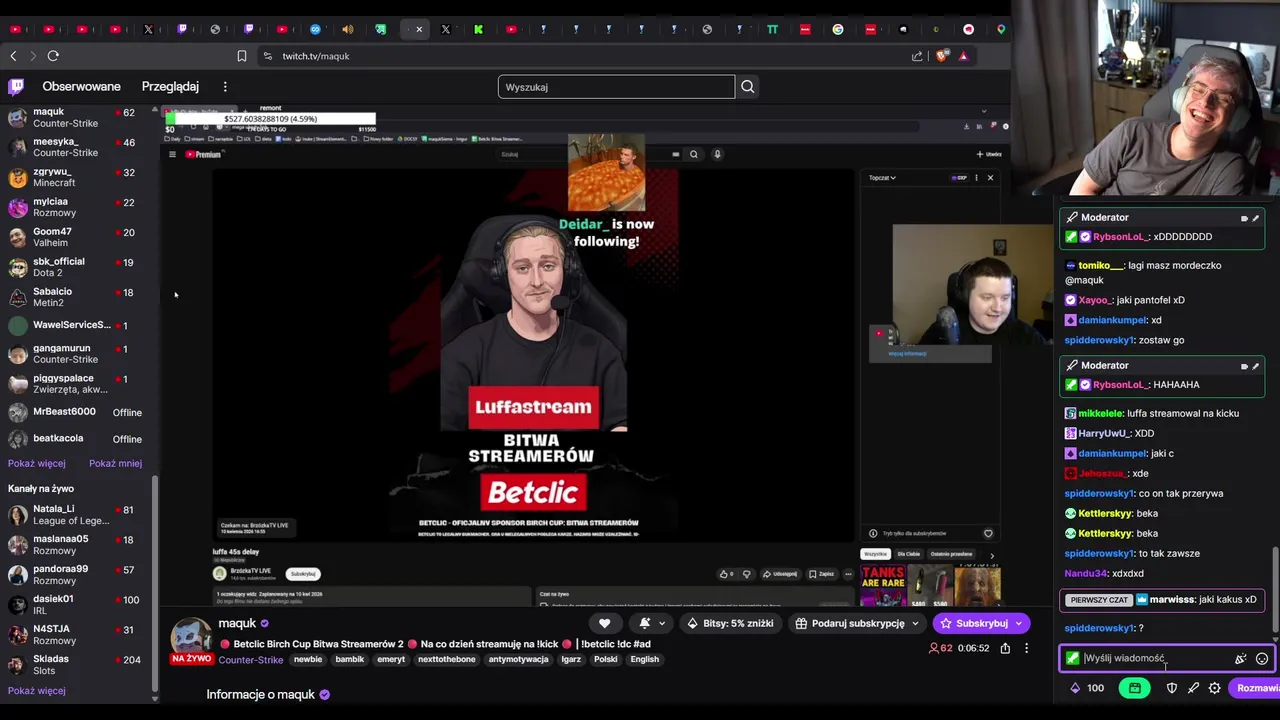1280x720 pixels.
Task: Open Bitsy: 5% zniżki offer
Action: (x=733, y=623)
